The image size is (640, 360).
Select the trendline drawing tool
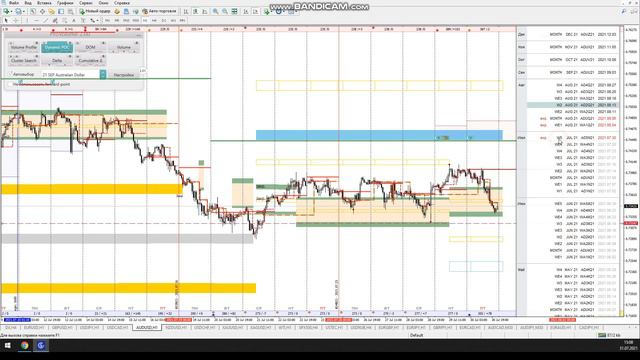click(46, 20)
